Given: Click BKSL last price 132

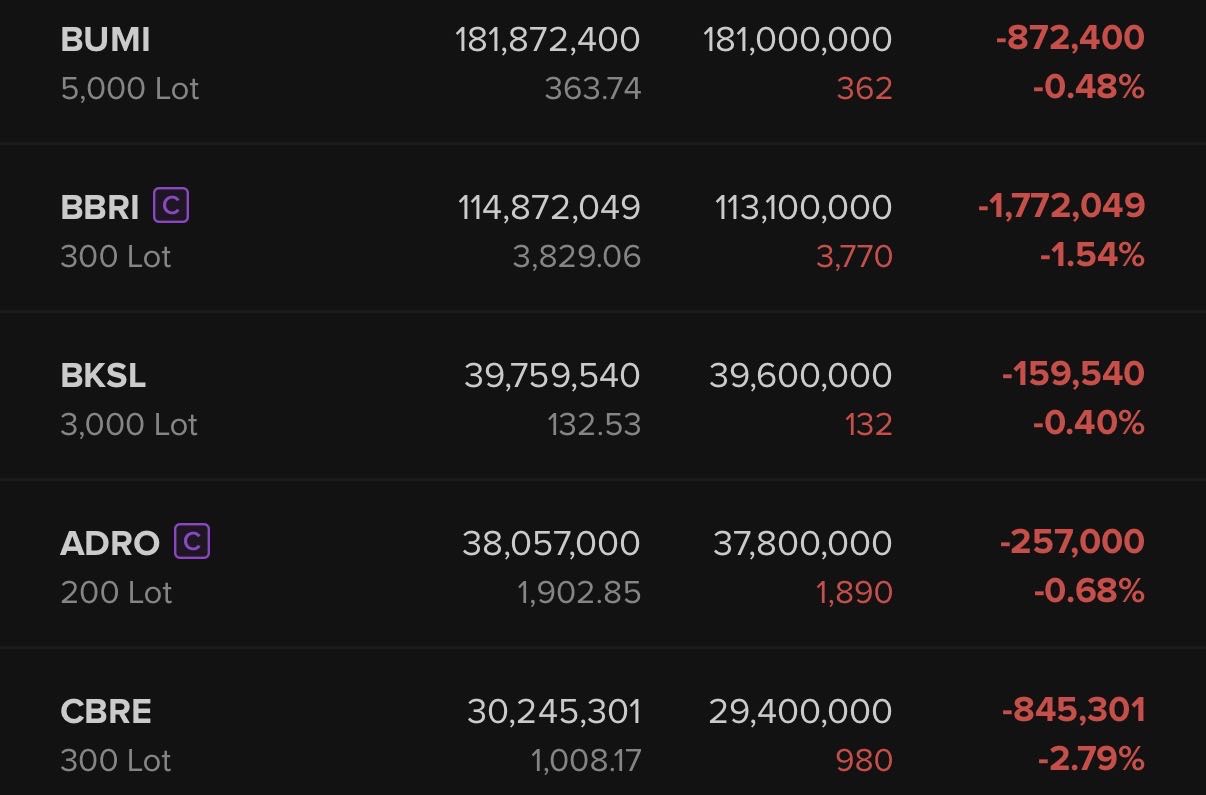Looking at the screenshot, I should pos(867,425).
